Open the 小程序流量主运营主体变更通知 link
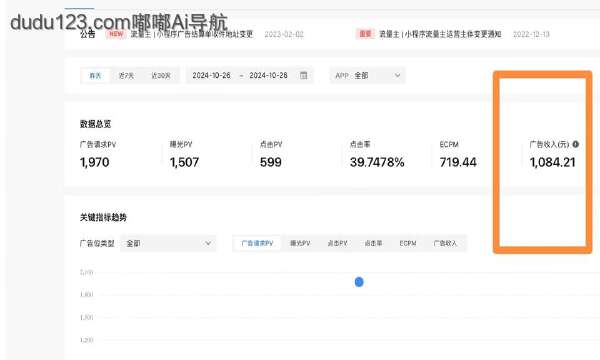 tap(440, 34)
